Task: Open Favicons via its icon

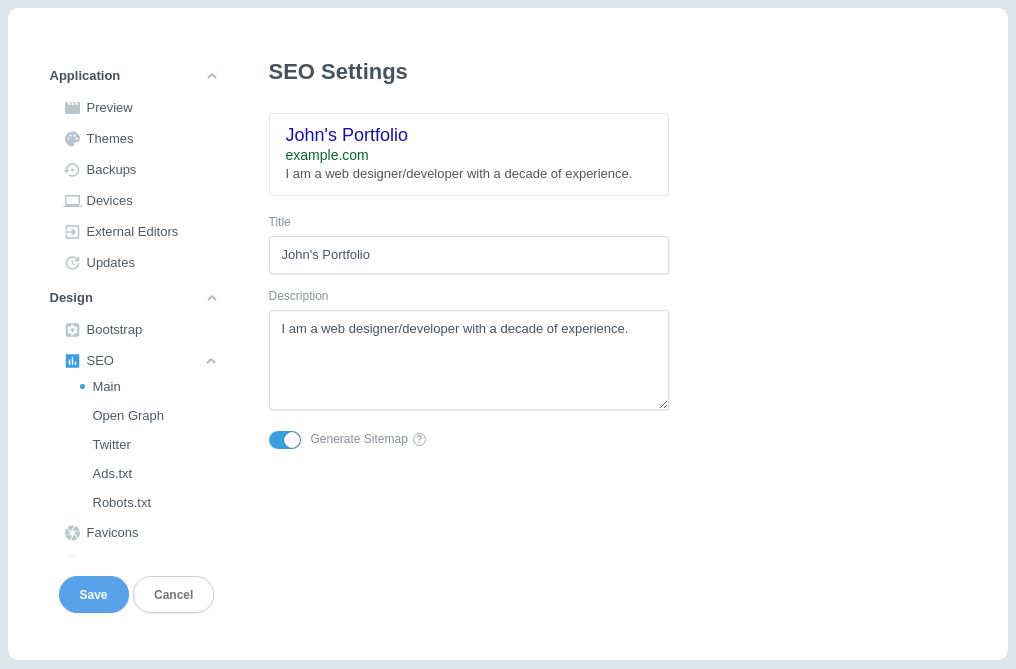Action: [72, 532]
